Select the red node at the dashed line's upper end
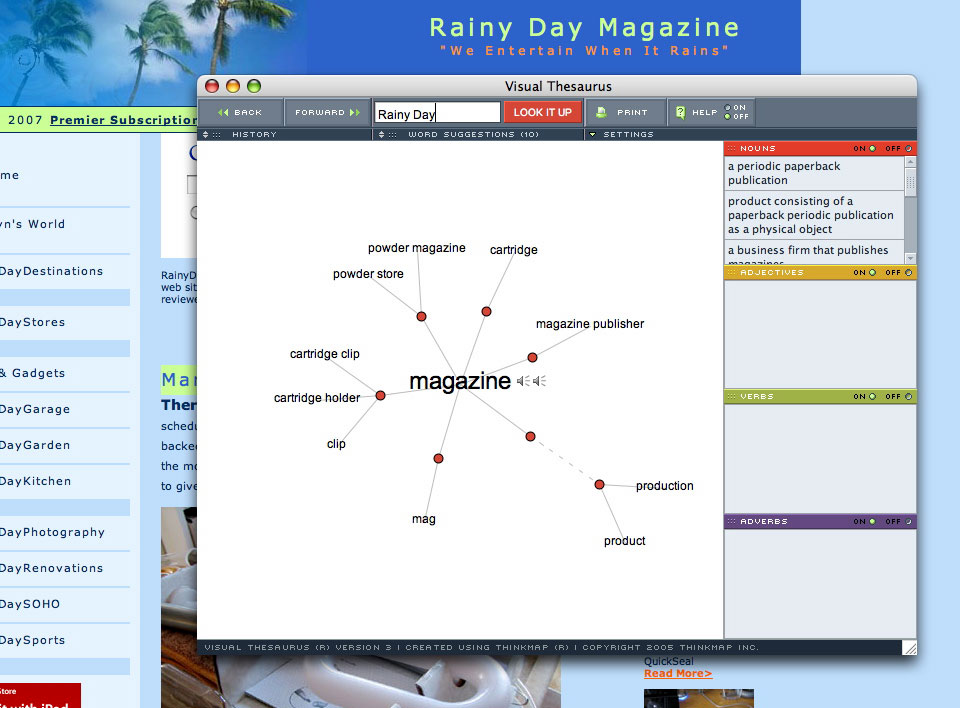960x708 pixels. [x=531, y=437]
